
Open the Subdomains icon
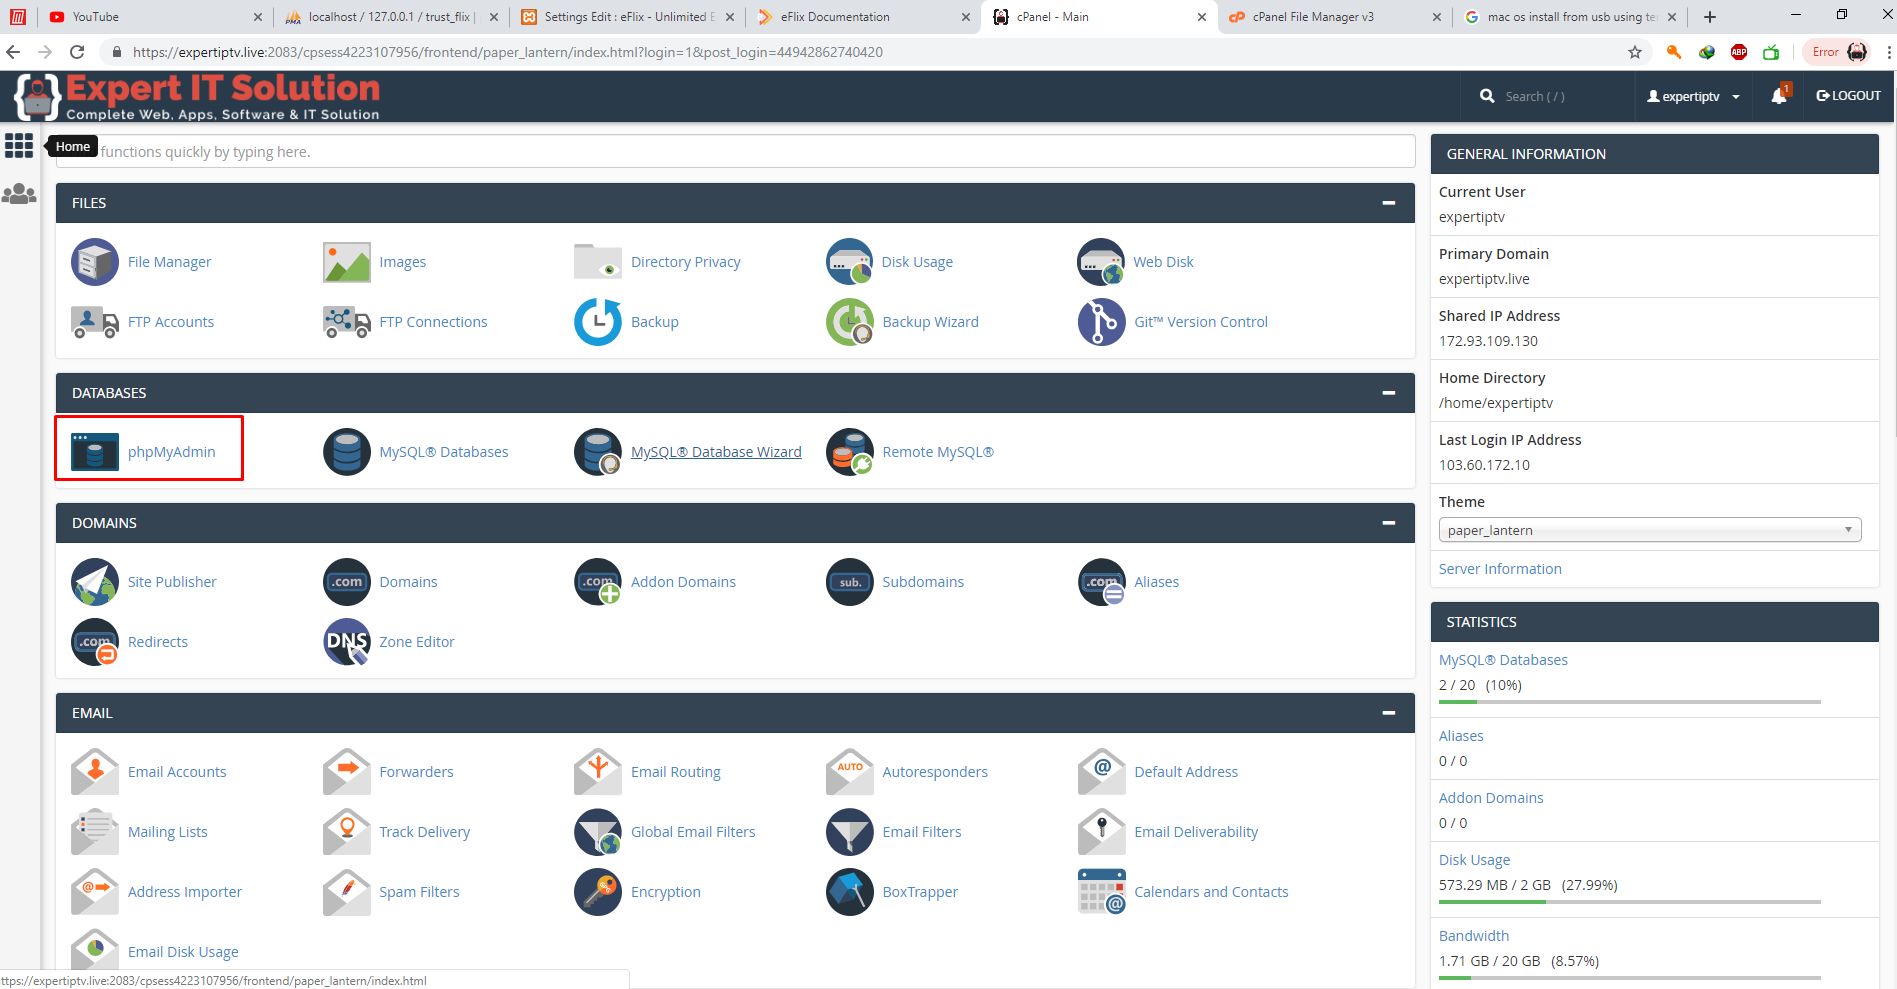(x=850, y=582)
